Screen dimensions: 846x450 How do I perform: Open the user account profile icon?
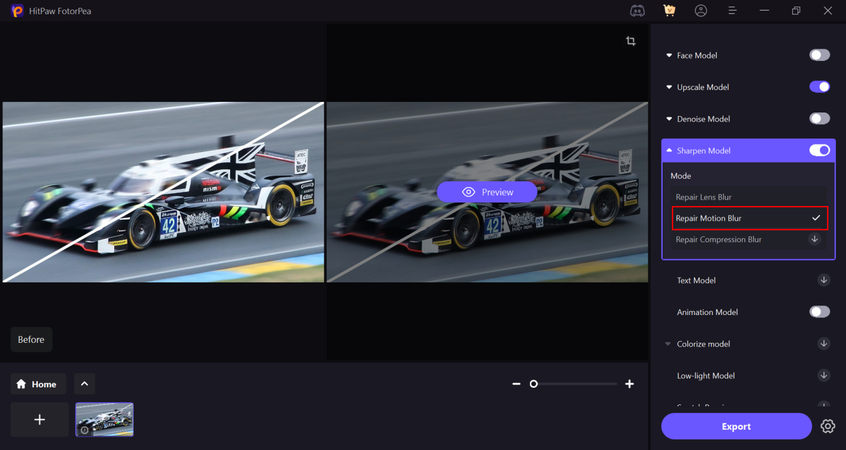point(701,11)
